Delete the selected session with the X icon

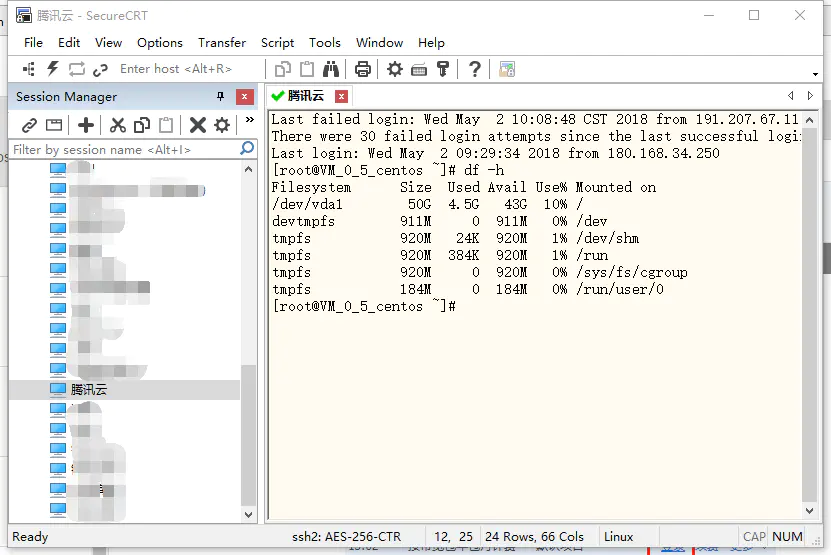(x=197, y=125)
